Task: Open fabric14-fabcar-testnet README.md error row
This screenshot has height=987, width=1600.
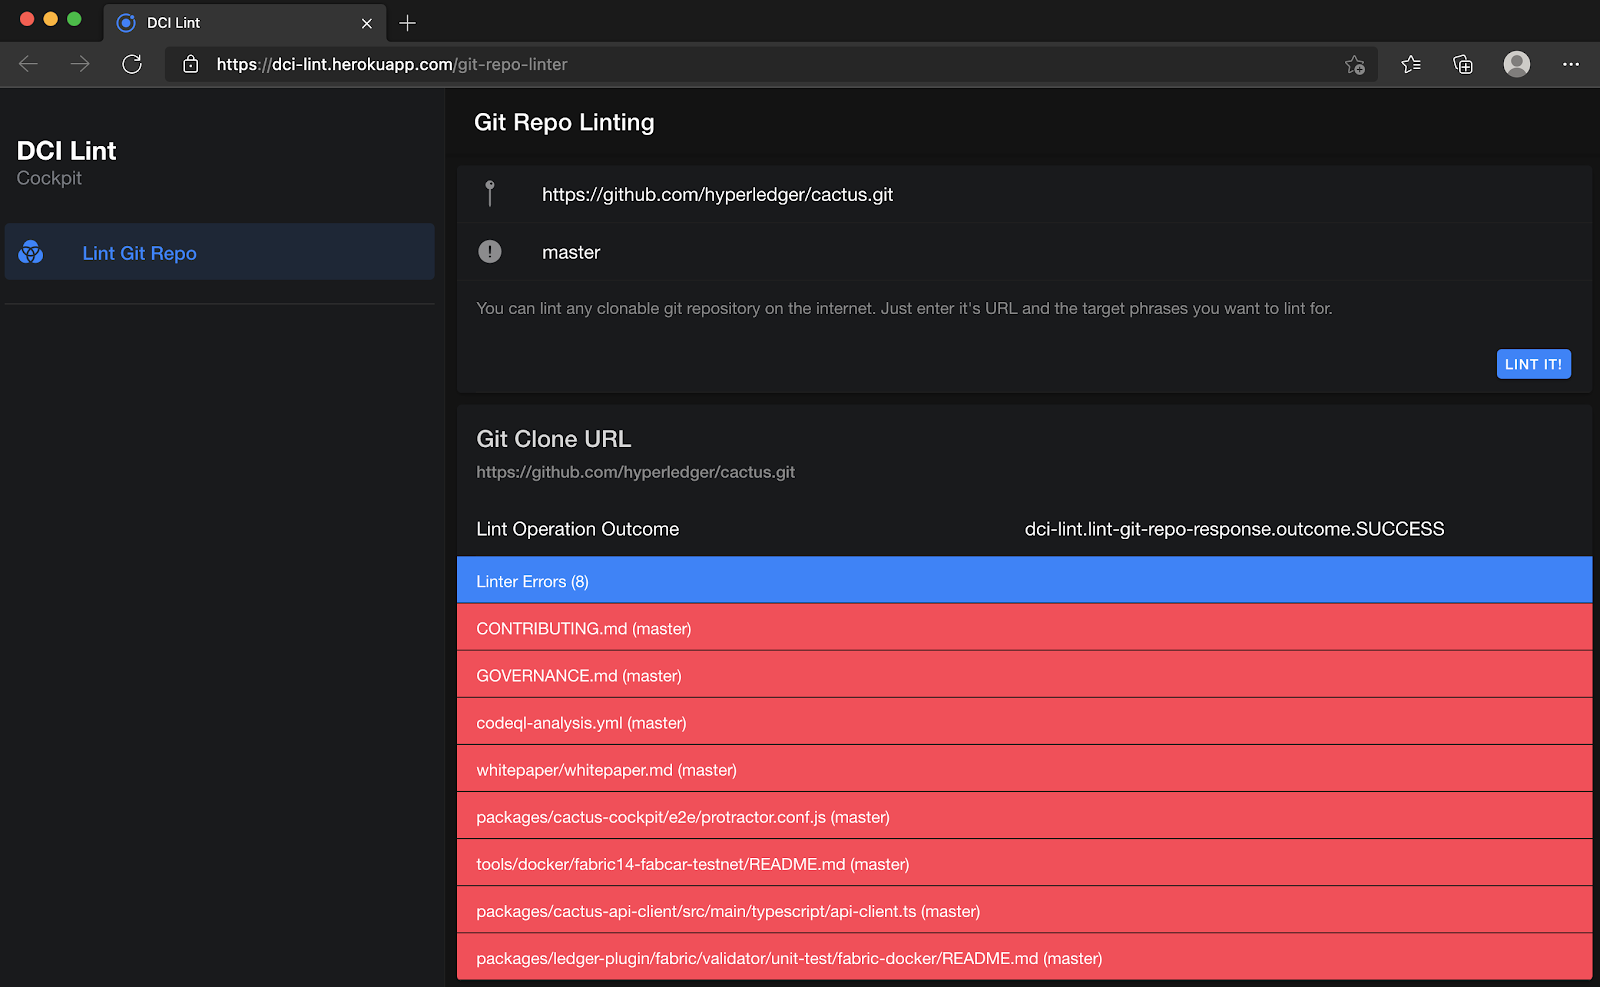Action: coord(1024,863)
